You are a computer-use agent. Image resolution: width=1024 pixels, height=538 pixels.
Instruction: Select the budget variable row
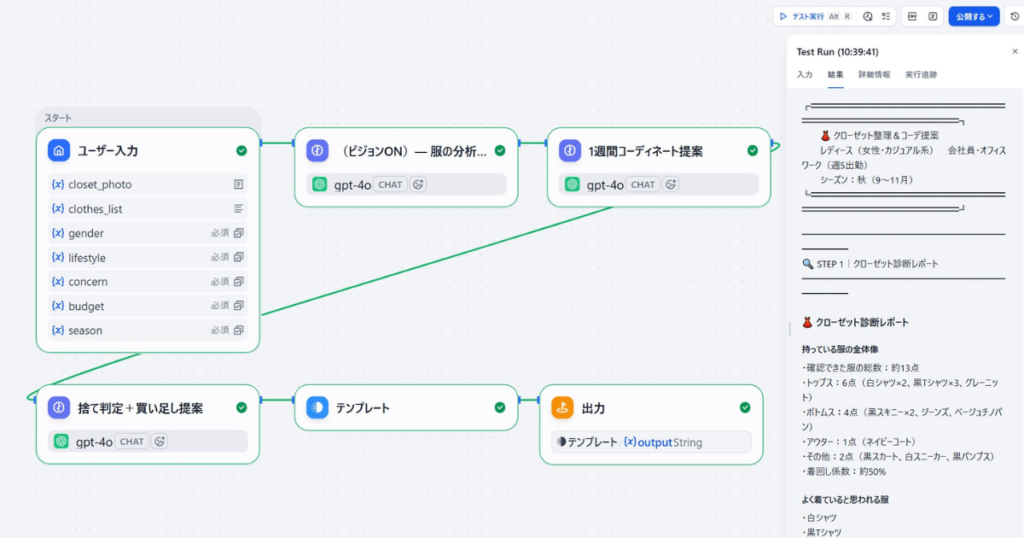(148, 306)
